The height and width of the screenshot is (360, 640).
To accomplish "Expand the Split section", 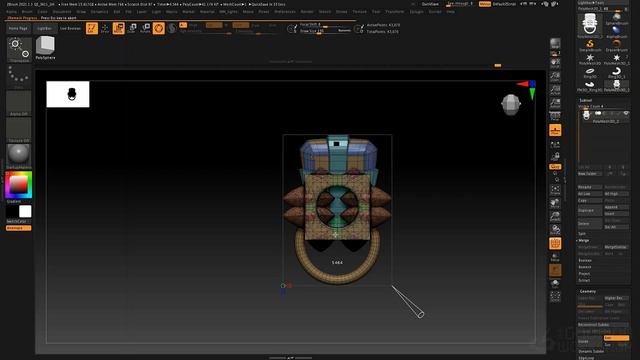I will (x=582, y=234).
